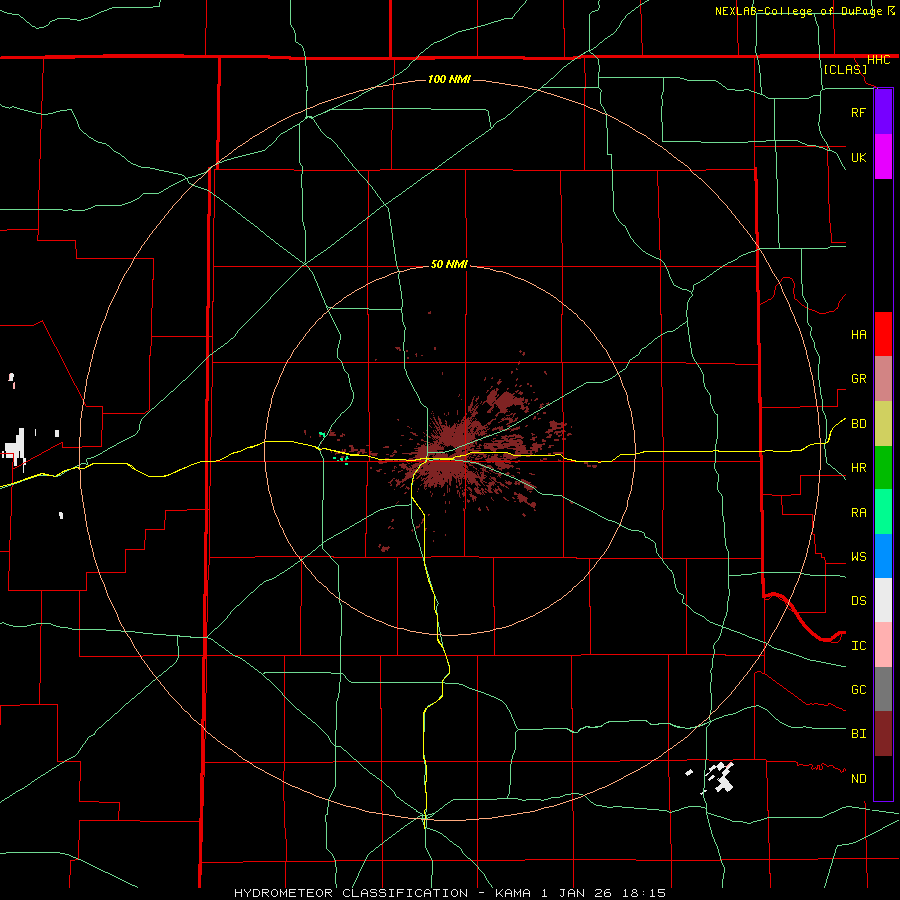Click the RF purple legend swatch

pos(883,112)
